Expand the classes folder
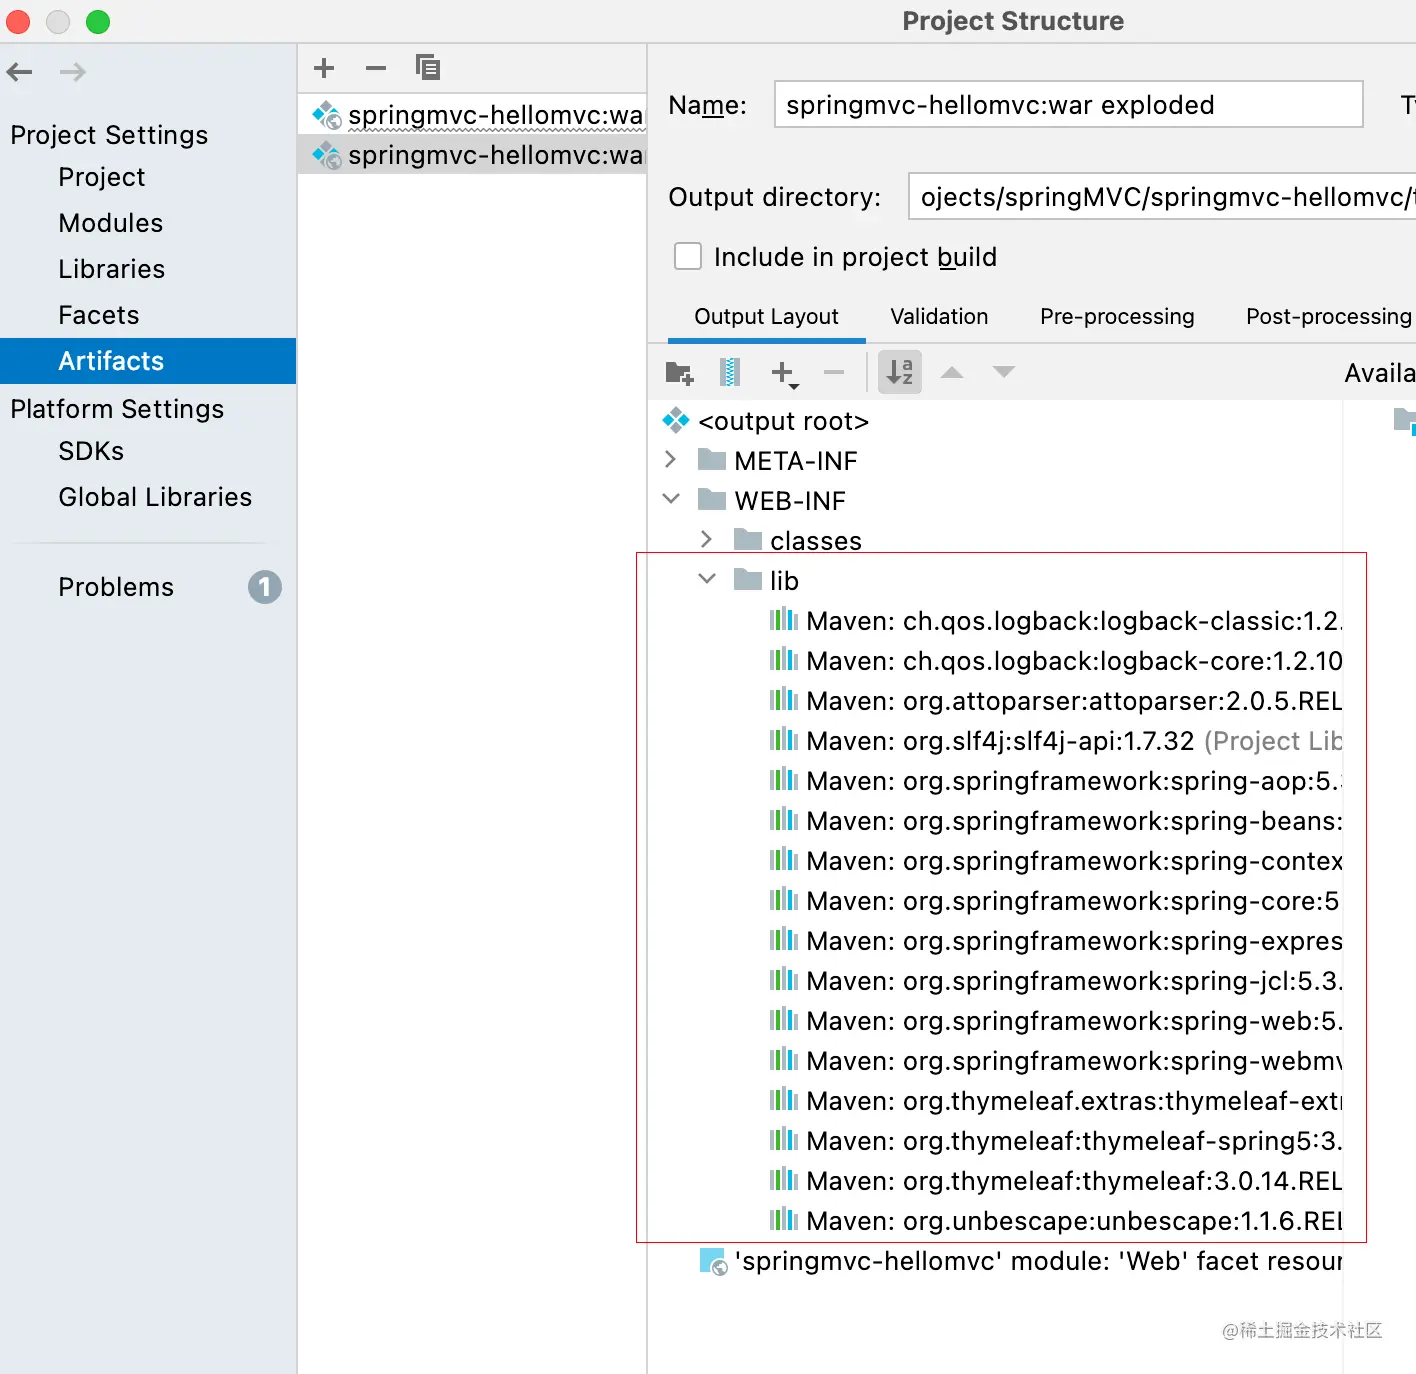The width and height of the screenshot is (1416, 1374). click(x=707, y=540)
